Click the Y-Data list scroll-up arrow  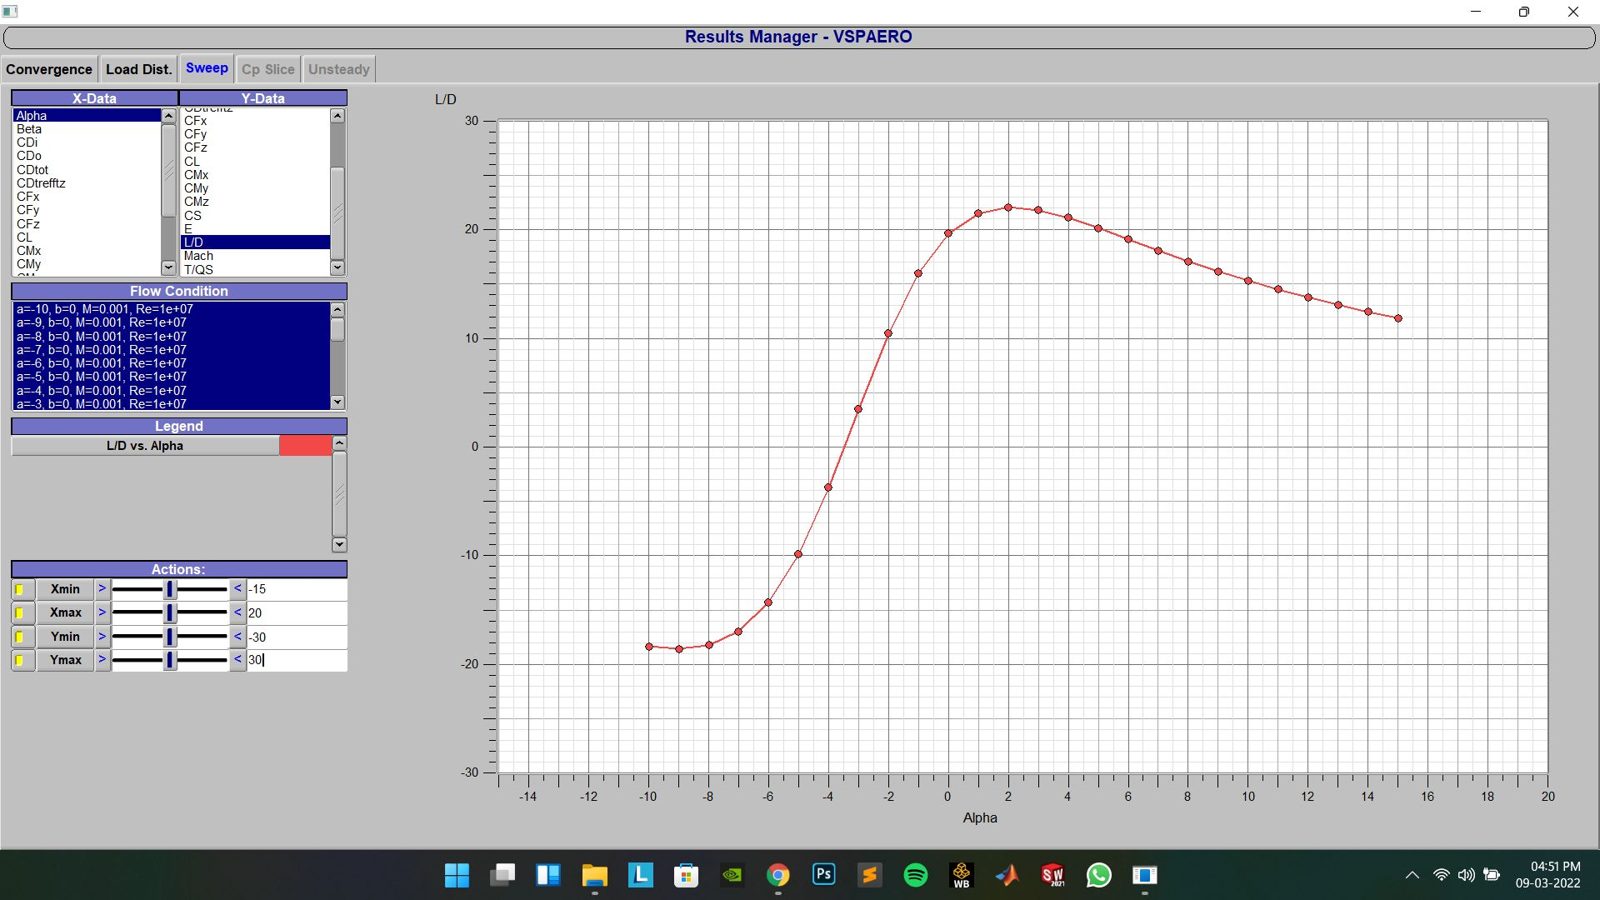[337, 116]
